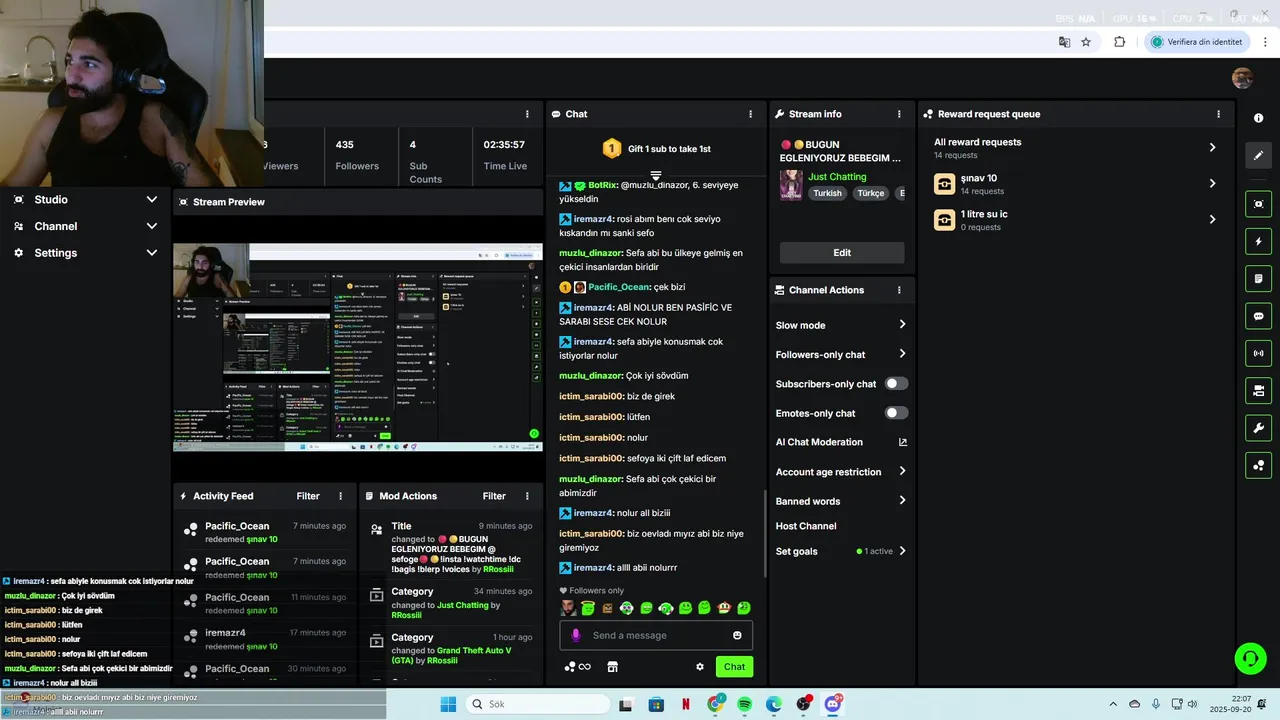Send message with green Chat button
This screenshot has height=720, width=1280.
coord(734,667)
